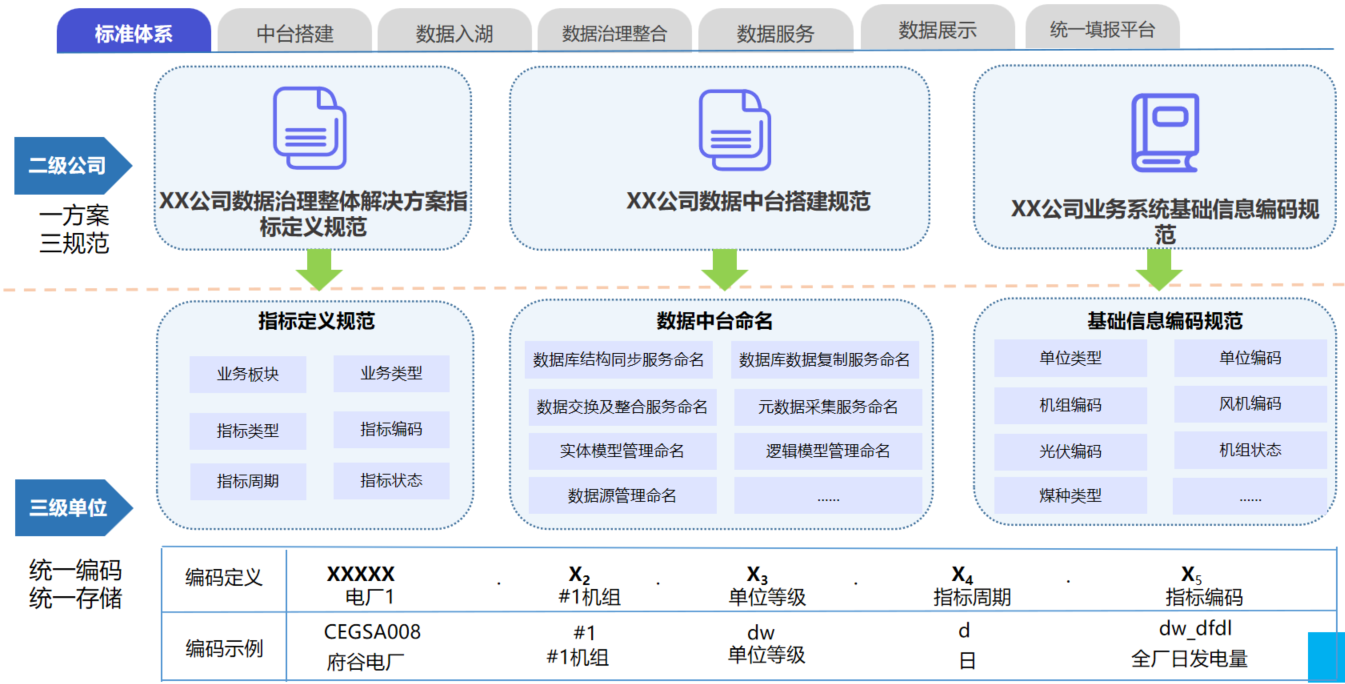Click the 一方案 三规范 caption
The height and width of the screenshot is (684, 1345).
click(x=75, y=230)
